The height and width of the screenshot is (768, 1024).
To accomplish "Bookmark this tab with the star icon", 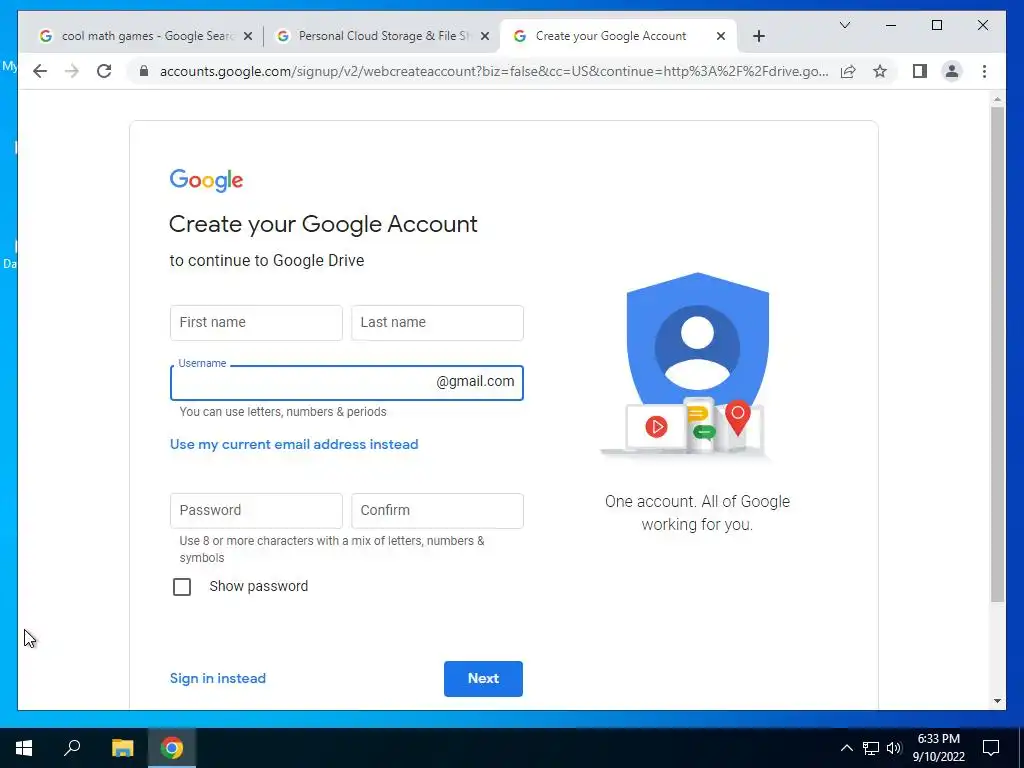I will [x=880, y=71].
